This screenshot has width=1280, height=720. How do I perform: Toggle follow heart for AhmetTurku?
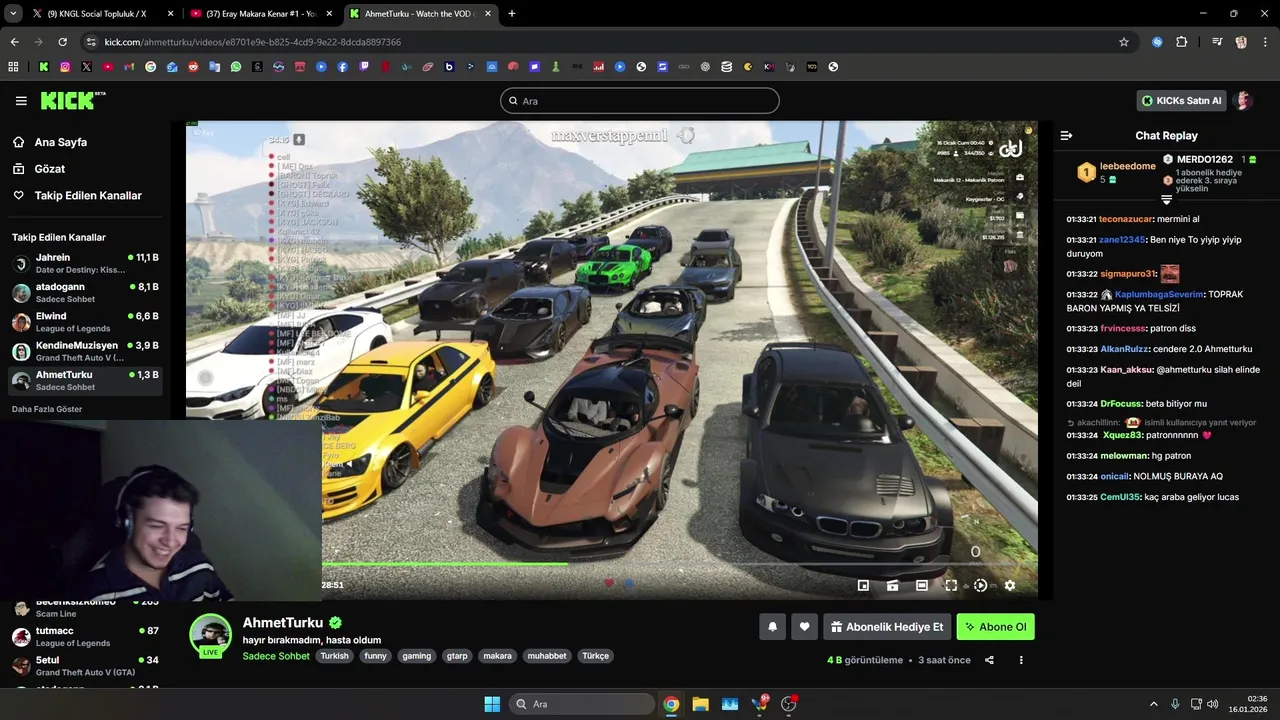804,627
